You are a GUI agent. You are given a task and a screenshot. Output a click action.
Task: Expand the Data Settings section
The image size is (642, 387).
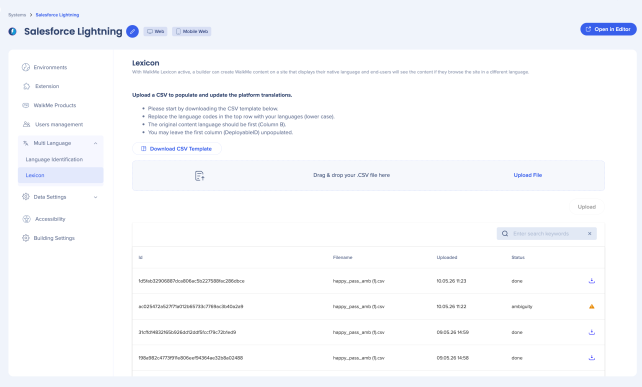[x=95, y=197]
